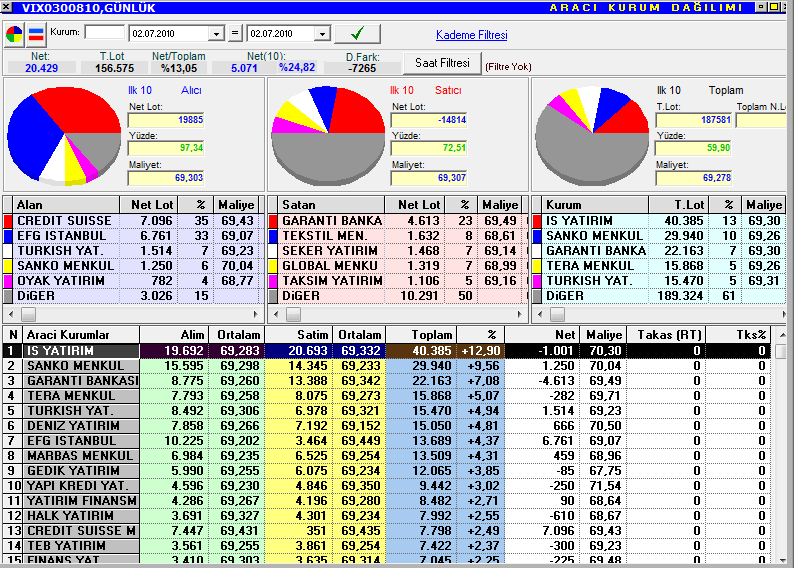Image resolution: width=794 pixels, height=568 pixels.
Task: Select the GARANTI BANKASI row
Action: coord(387,381)
